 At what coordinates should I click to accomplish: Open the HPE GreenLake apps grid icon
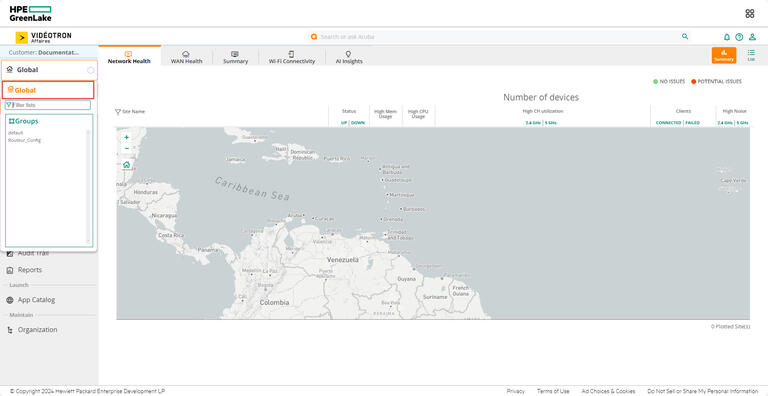click(x=749, y=14)
